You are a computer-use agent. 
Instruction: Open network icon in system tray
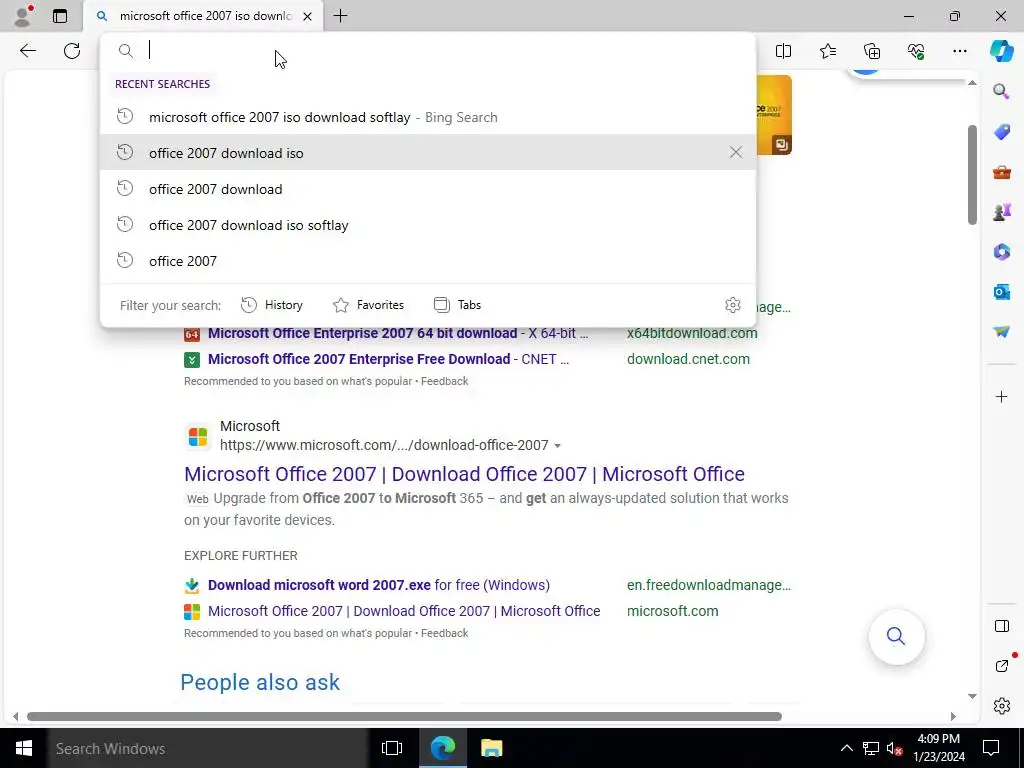(871, 748)
